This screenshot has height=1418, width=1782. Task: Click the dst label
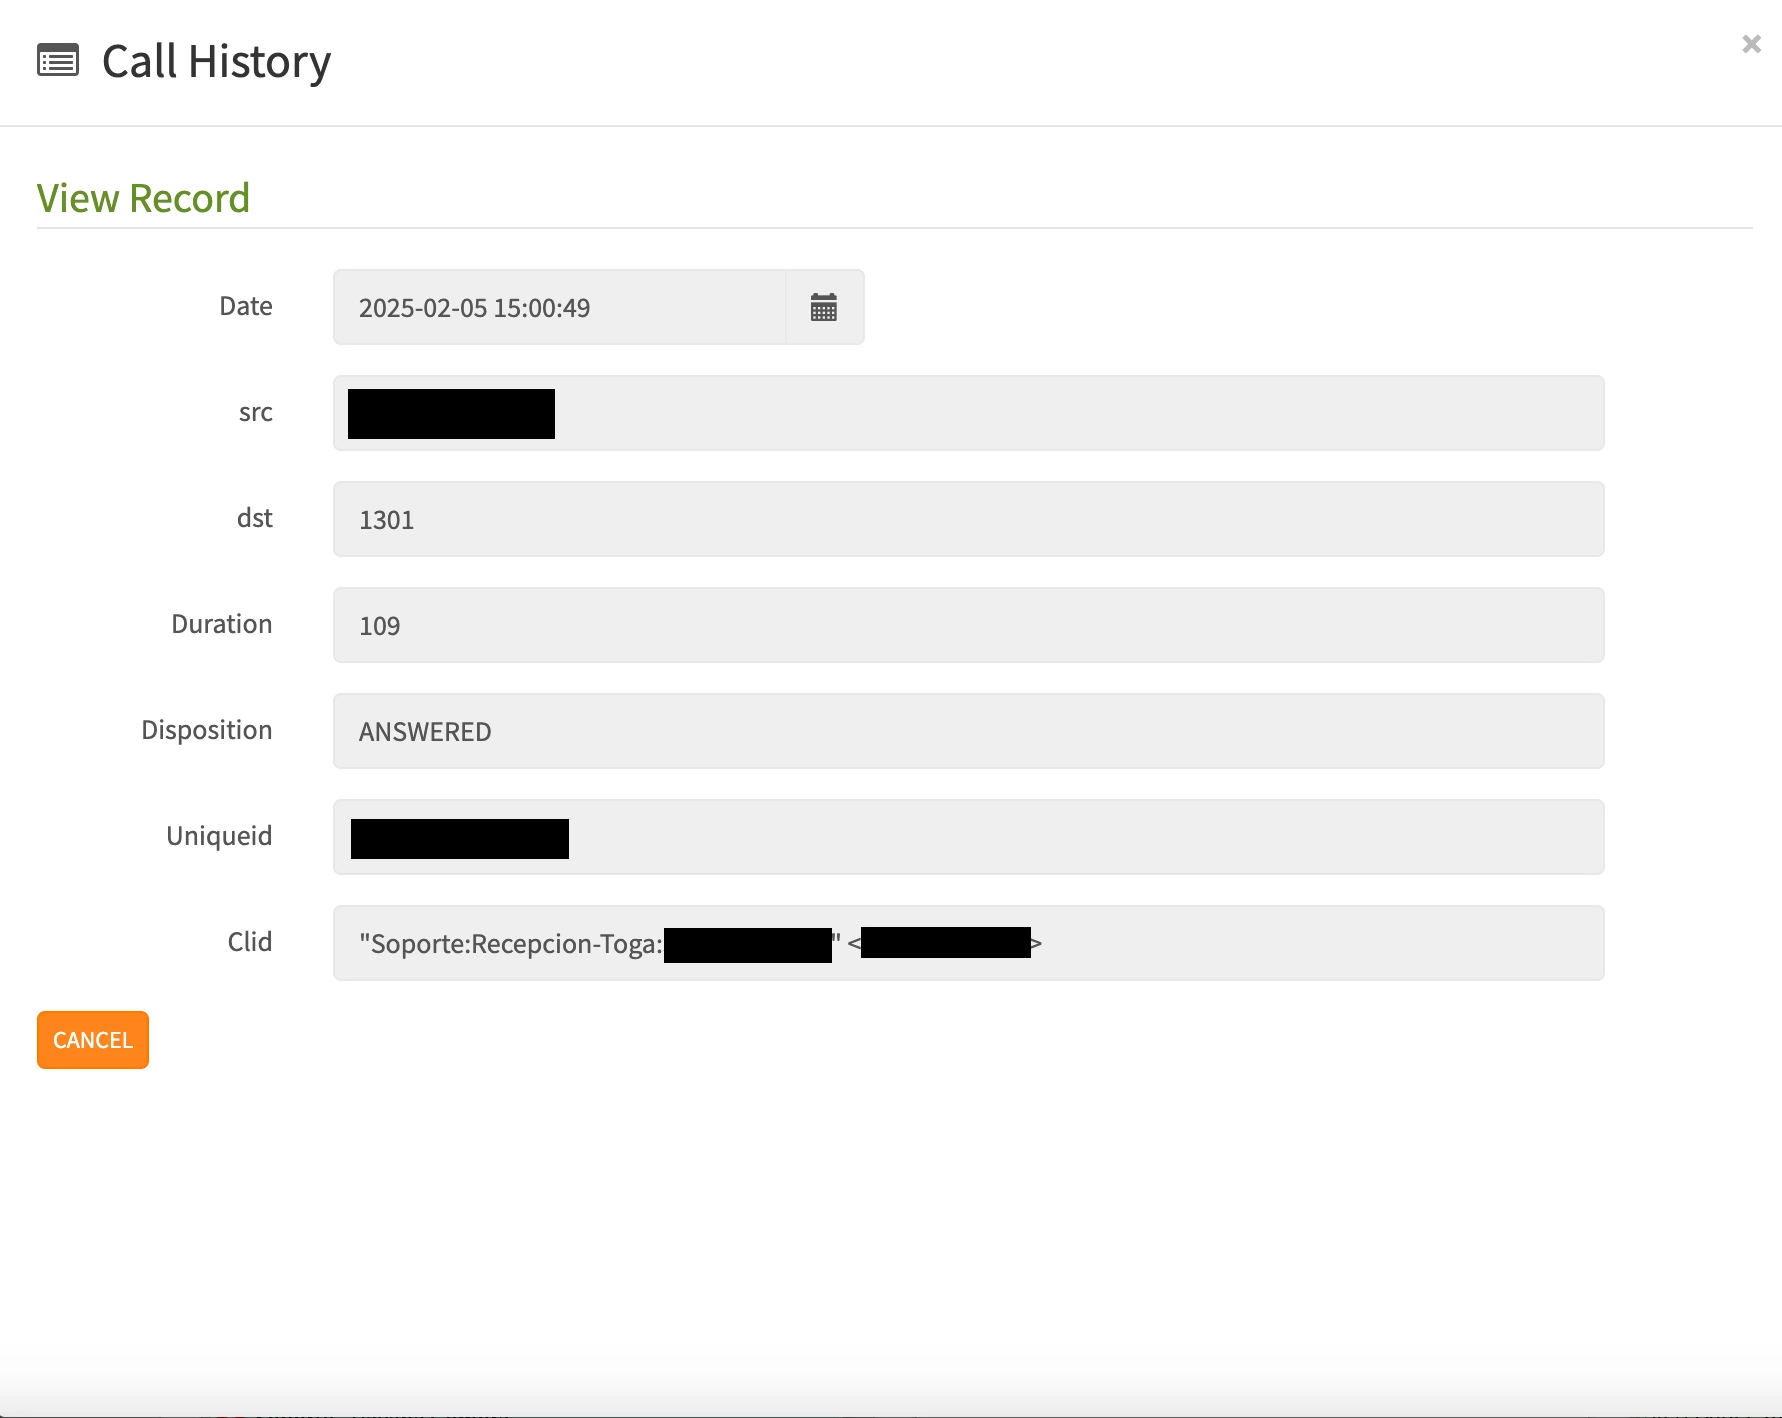pos(255,518)
